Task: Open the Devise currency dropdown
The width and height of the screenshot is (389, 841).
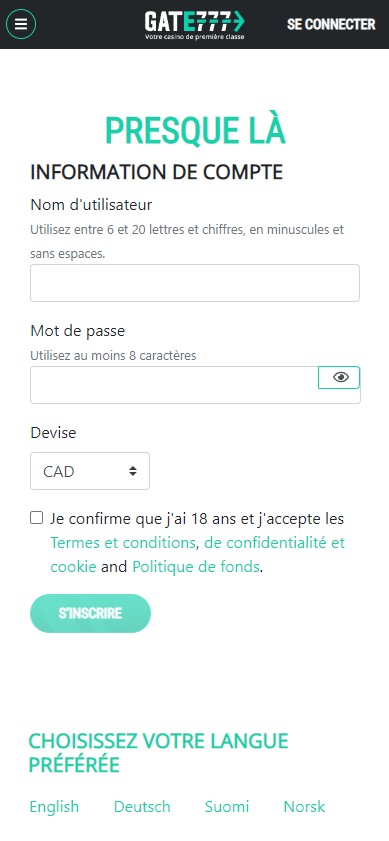Action: (x=90, y=471)
